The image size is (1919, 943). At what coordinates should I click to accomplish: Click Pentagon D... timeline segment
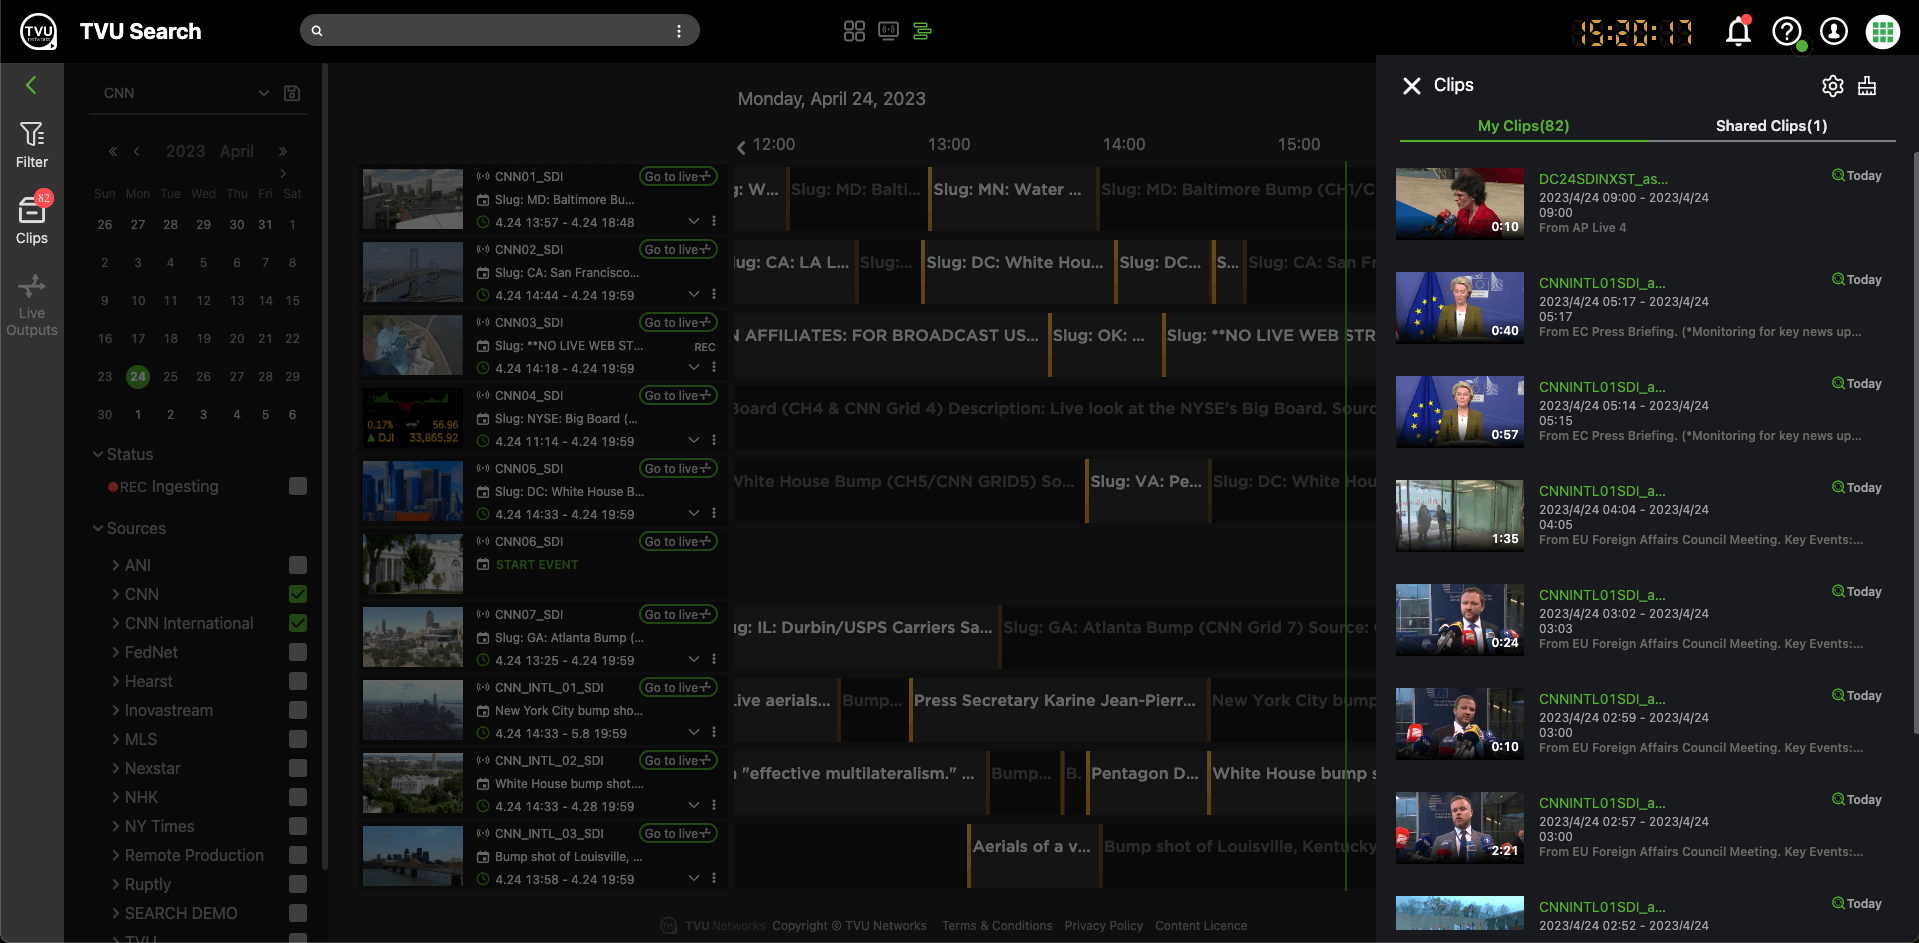pyautogui.click(x=1147, y=782)
